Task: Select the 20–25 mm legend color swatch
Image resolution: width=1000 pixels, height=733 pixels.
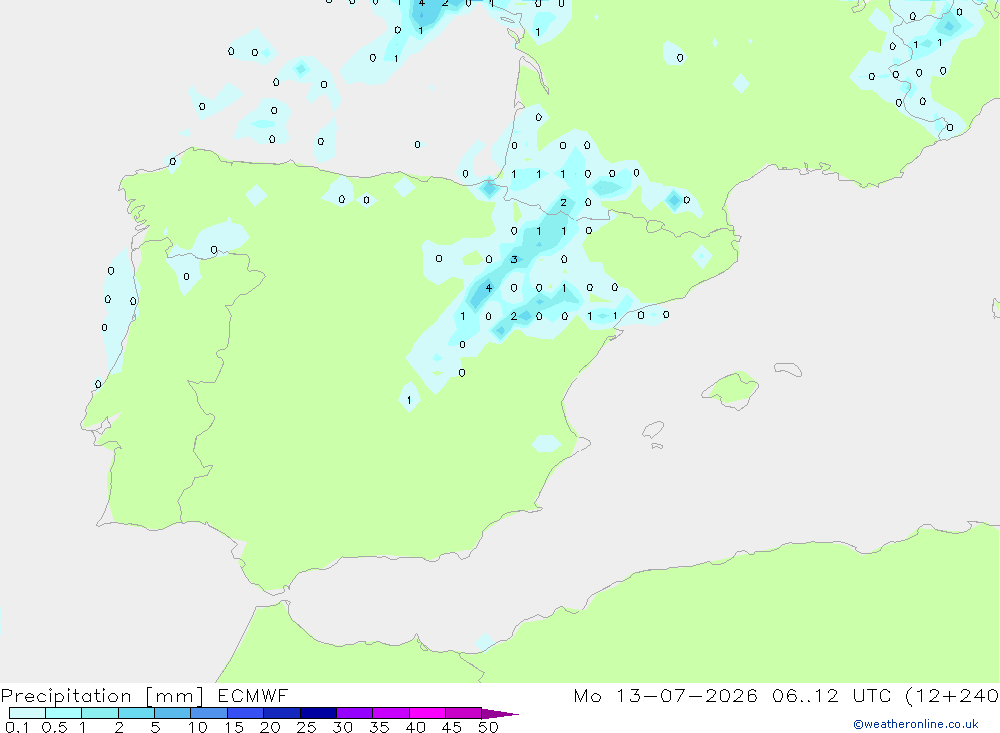Action: (282, 713)
